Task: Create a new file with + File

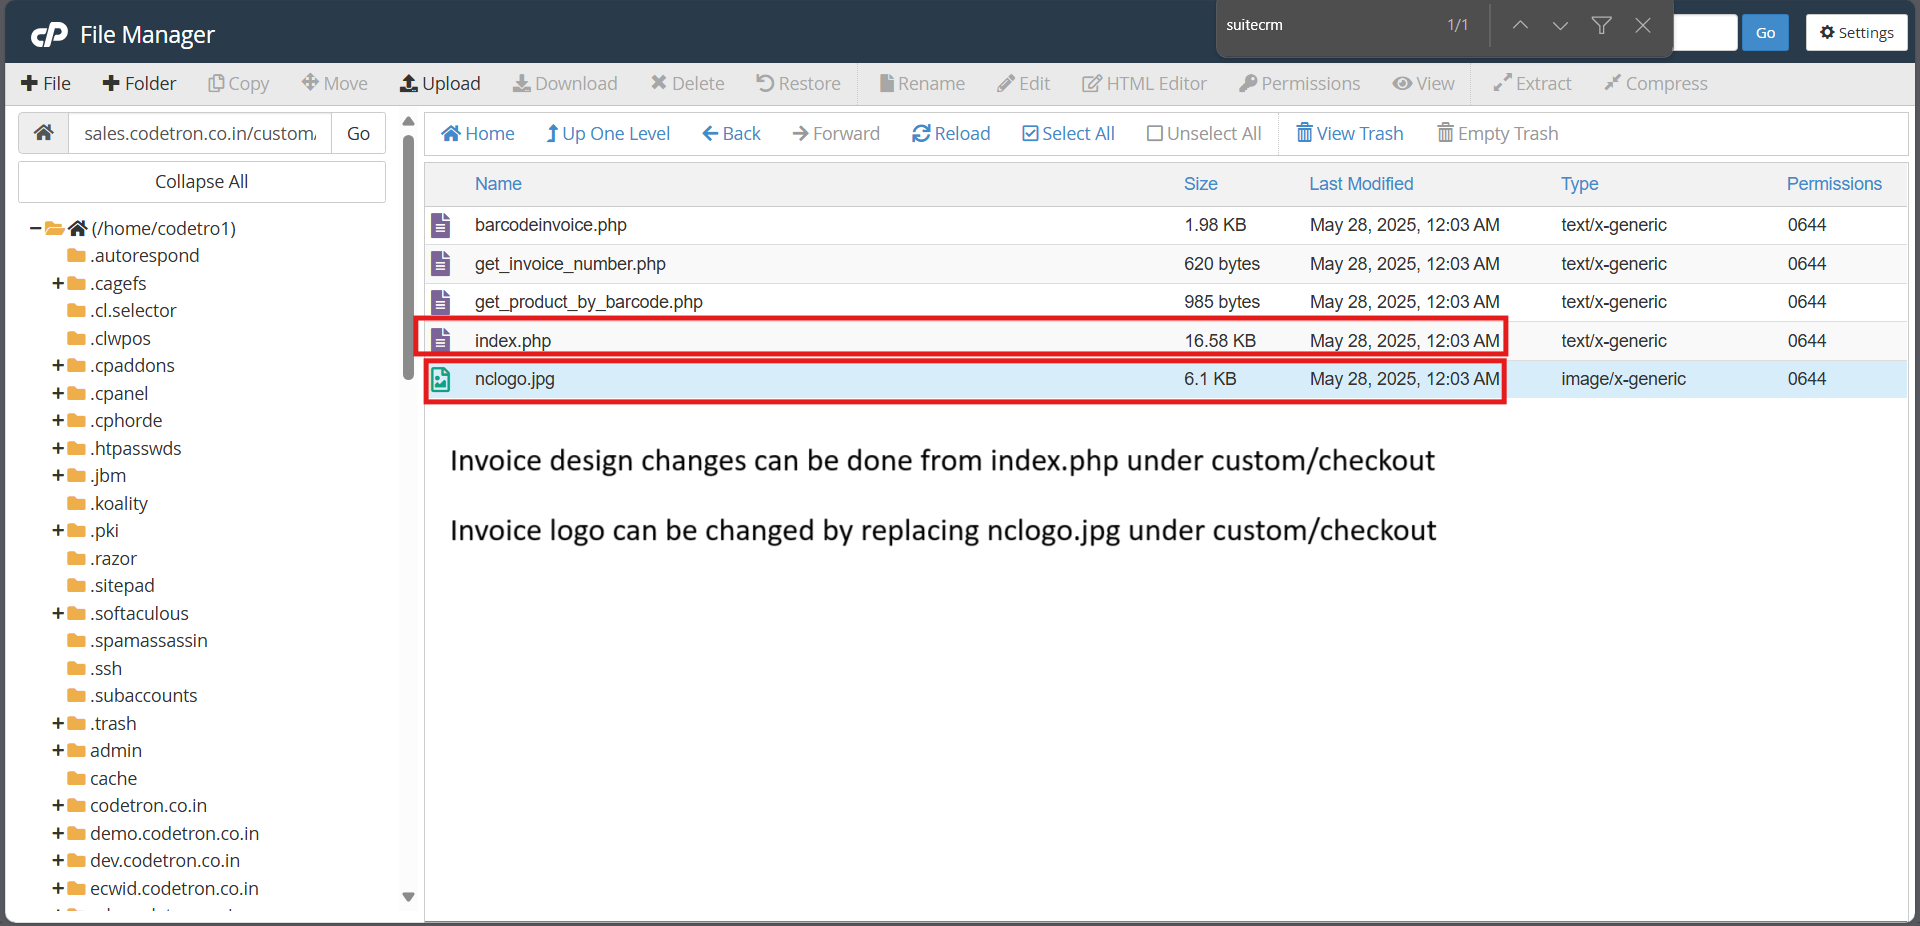Action: pyautogui.click(x=46, y=84)
